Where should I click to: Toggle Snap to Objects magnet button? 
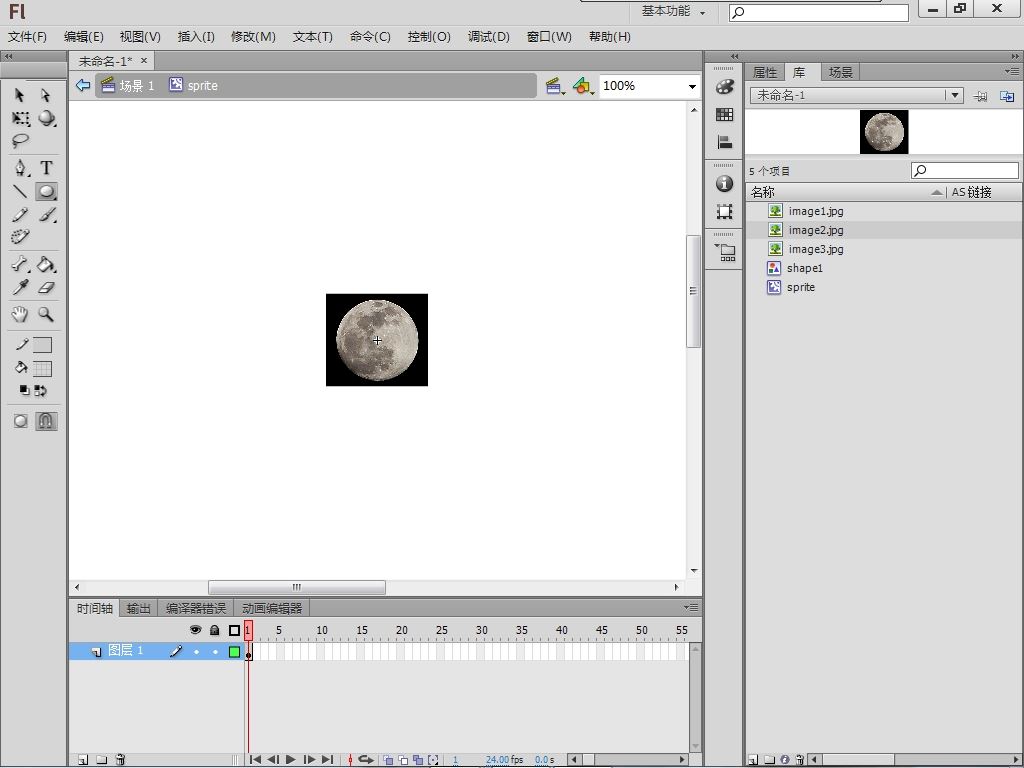(x=46, y=421)
